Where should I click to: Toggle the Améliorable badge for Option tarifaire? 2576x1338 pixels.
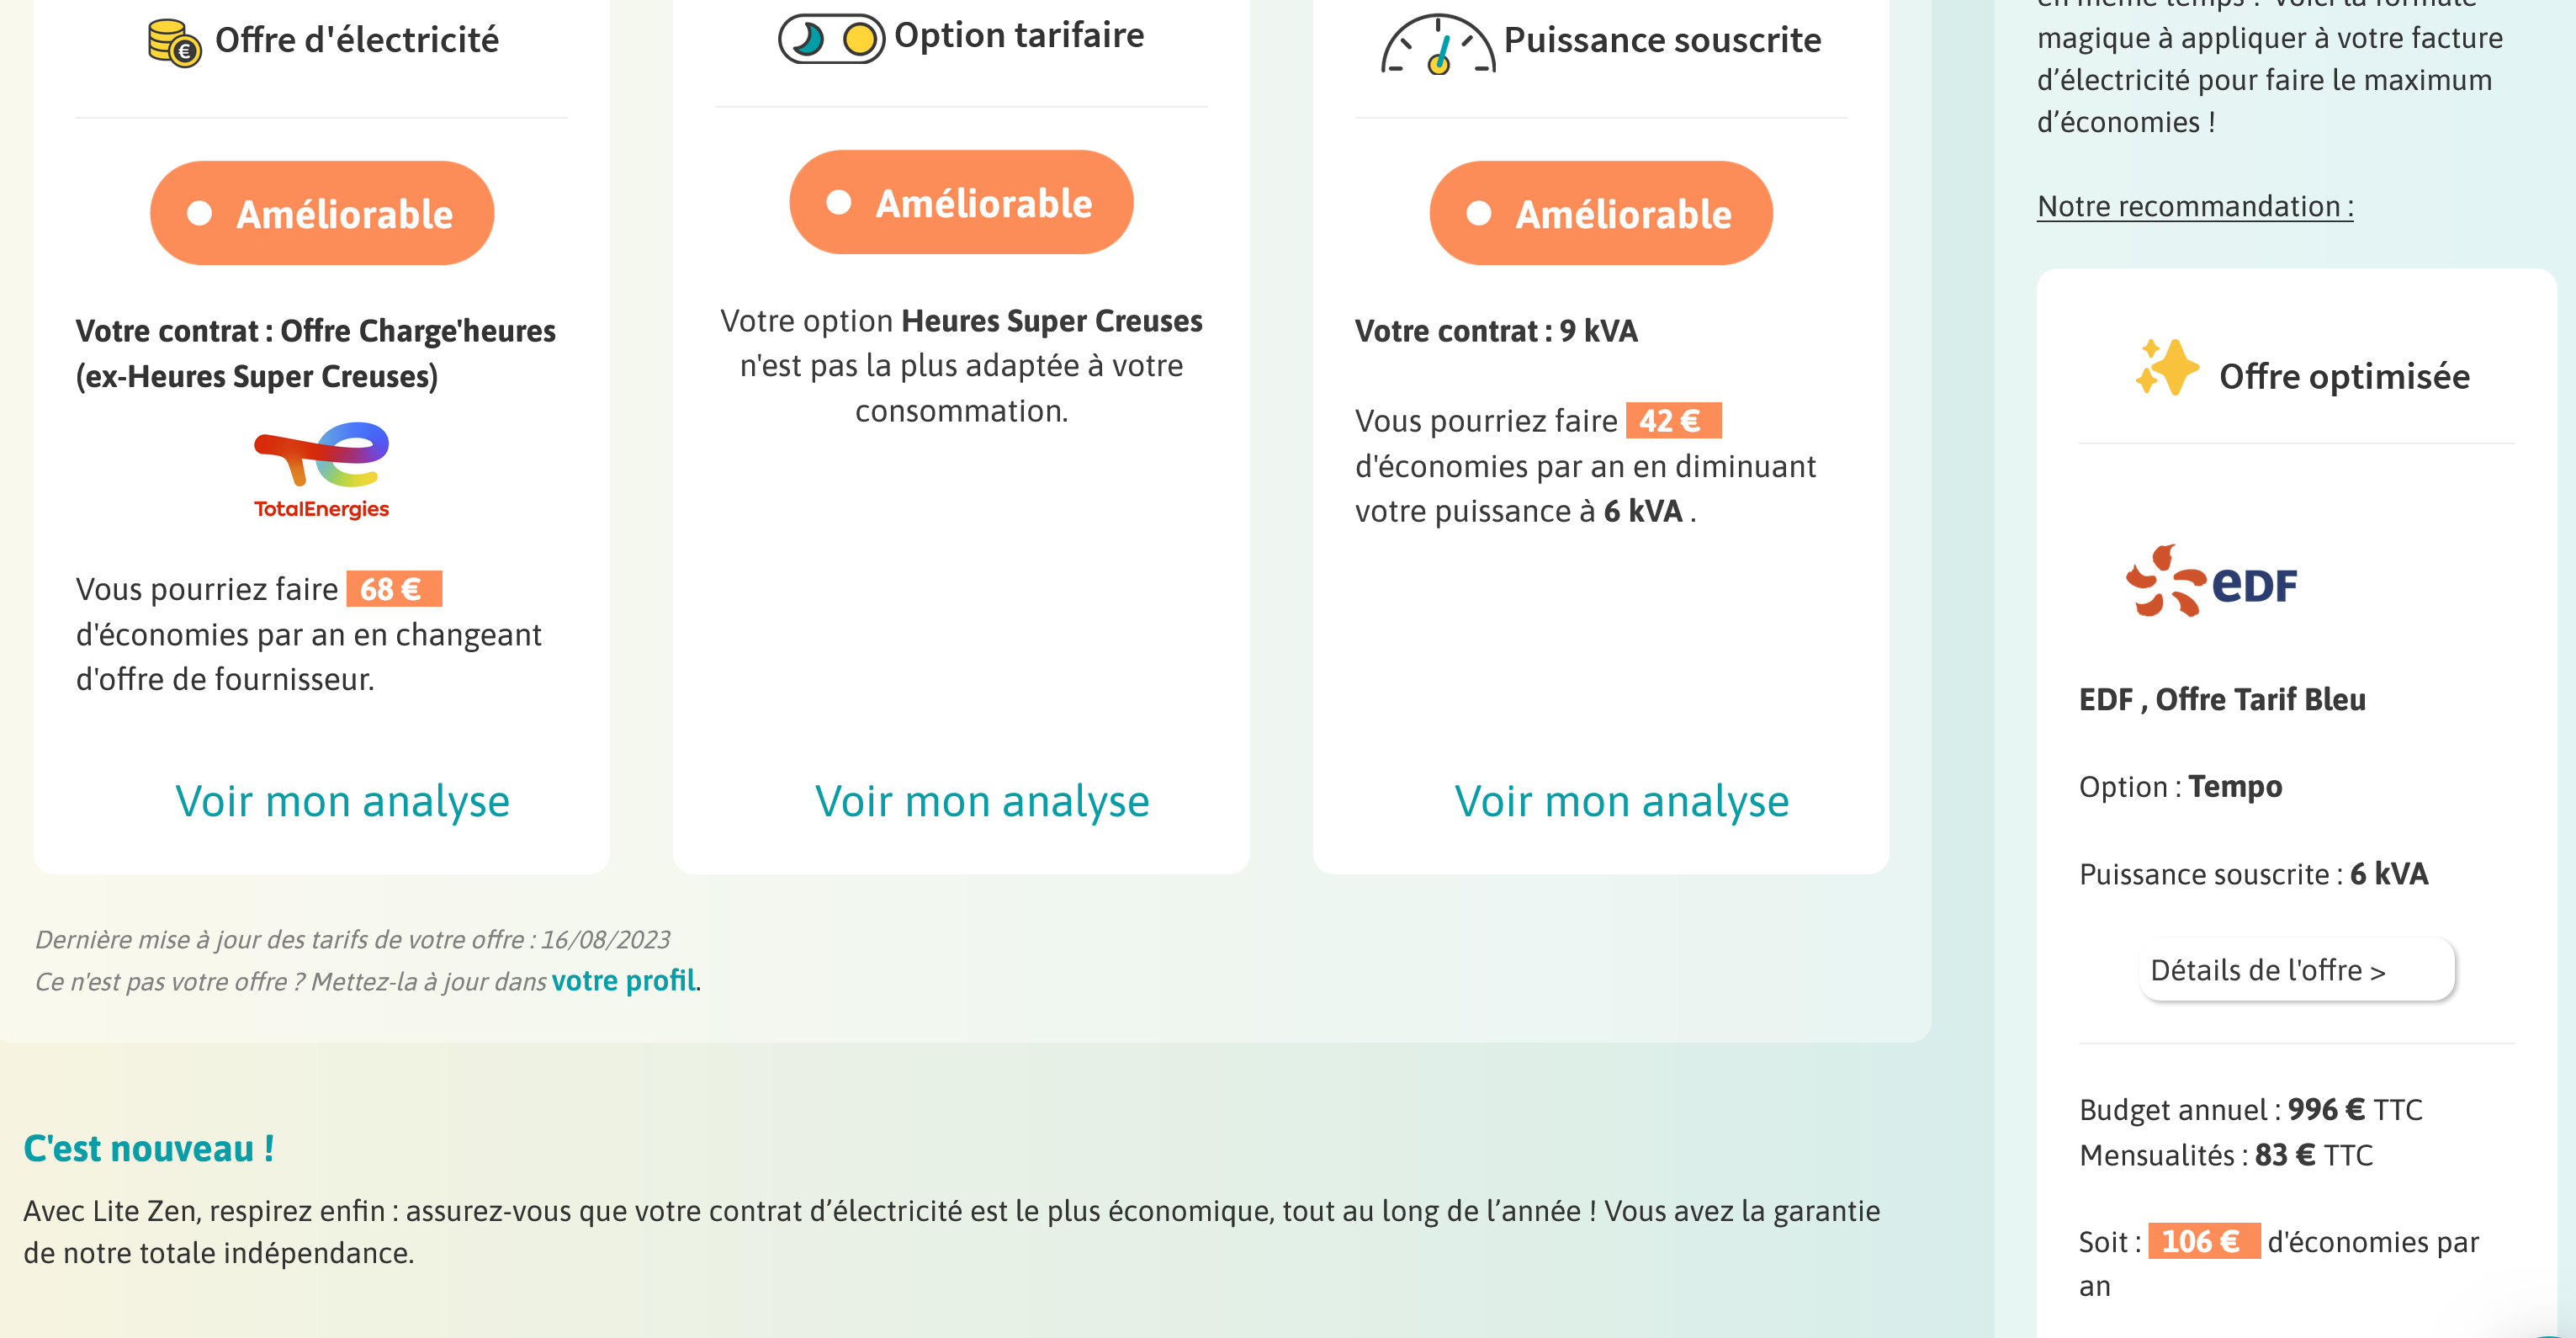tap(961, 202)
